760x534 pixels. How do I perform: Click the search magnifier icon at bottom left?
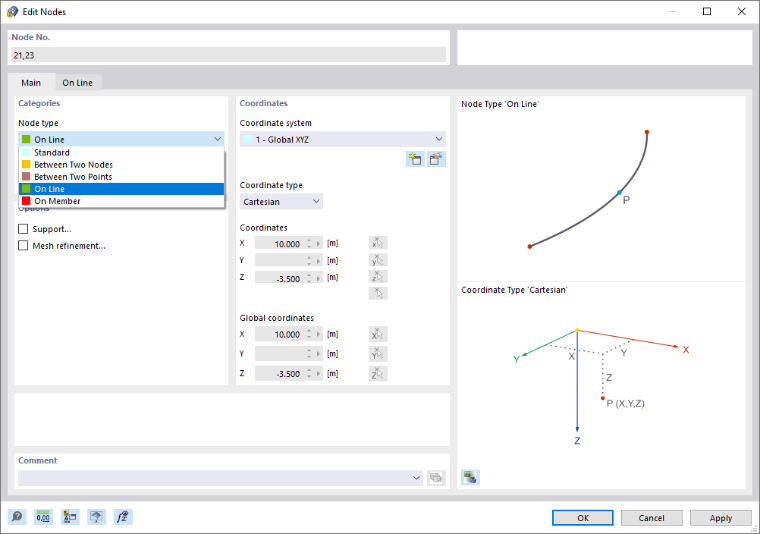pos(17,517)
